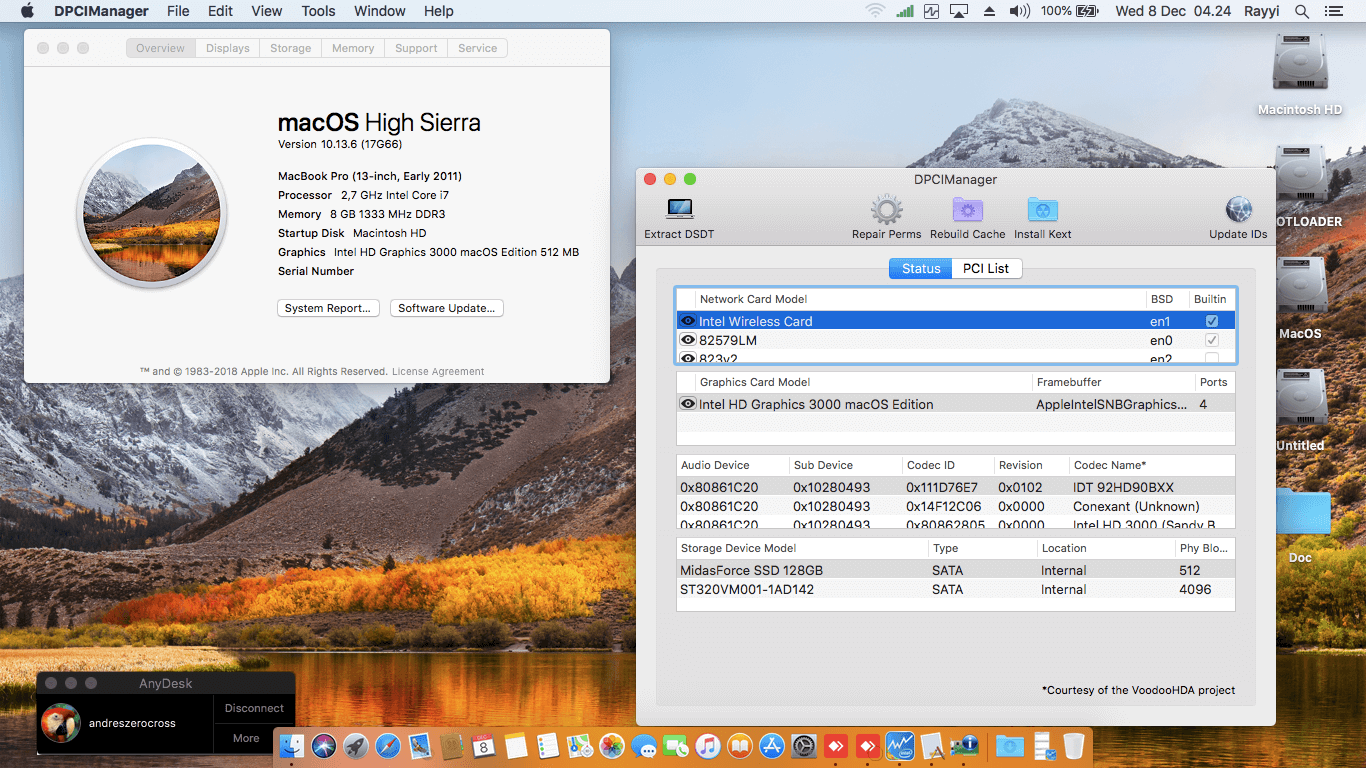Select the Conexant (Unknown) audio row

[955, 506]
